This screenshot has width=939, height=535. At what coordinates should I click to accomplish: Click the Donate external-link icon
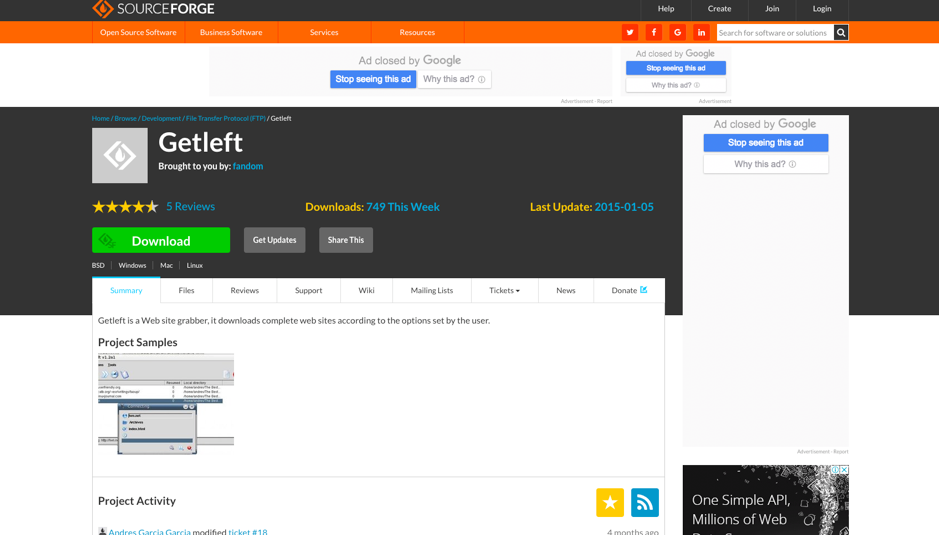click(644, 290)
